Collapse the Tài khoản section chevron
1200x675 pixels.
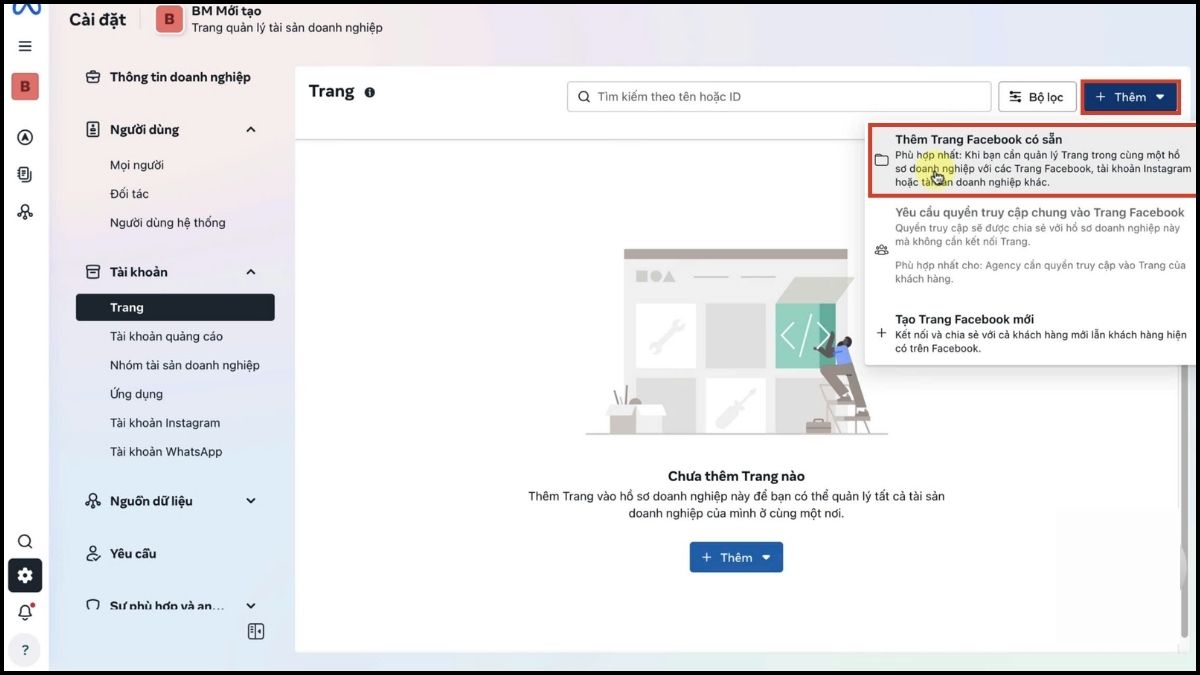[251, 271]
